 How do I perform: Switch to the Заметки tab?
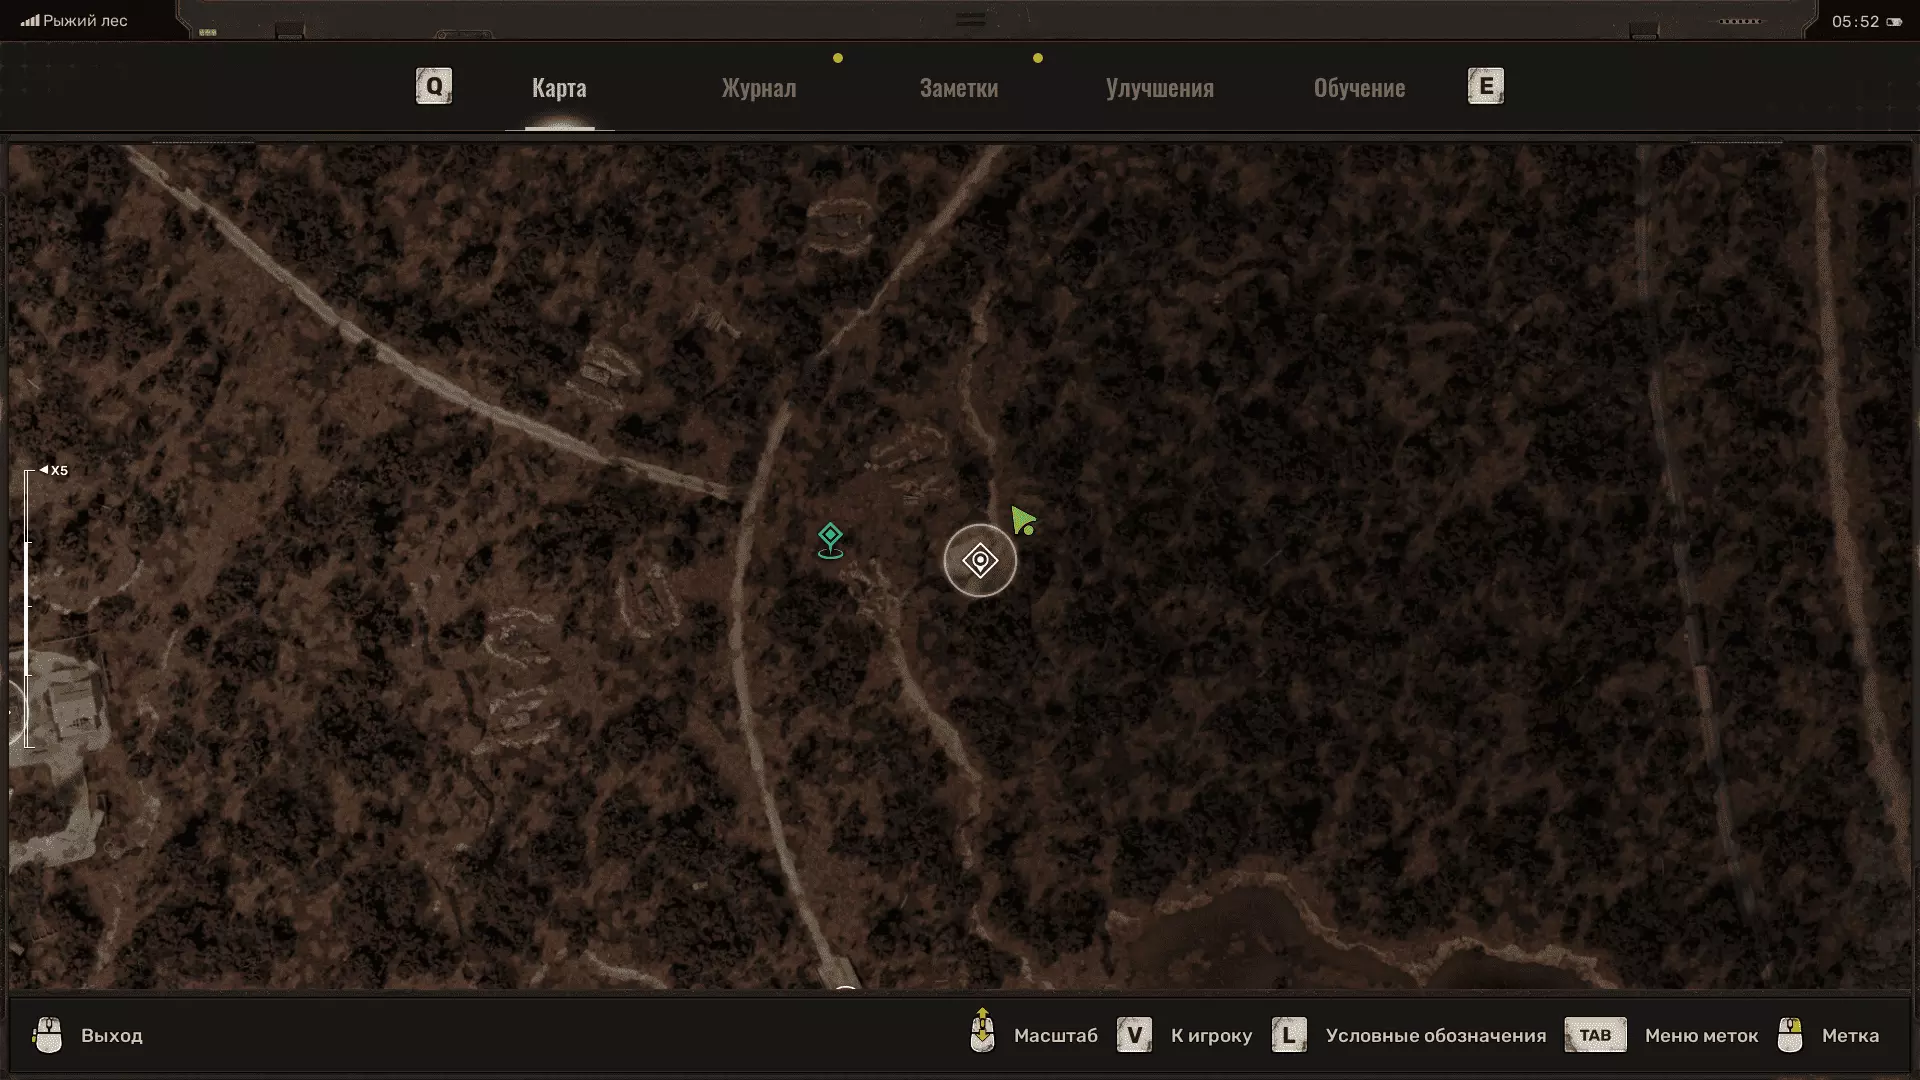tap(958, 88)
